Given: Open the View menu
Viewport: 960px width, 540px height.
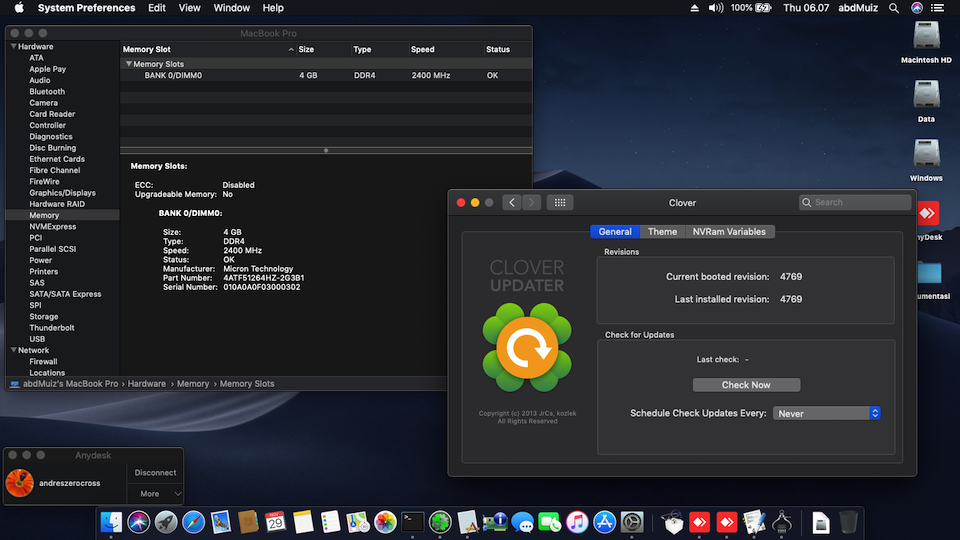Looking at the screenshot, I should [189, 8].
